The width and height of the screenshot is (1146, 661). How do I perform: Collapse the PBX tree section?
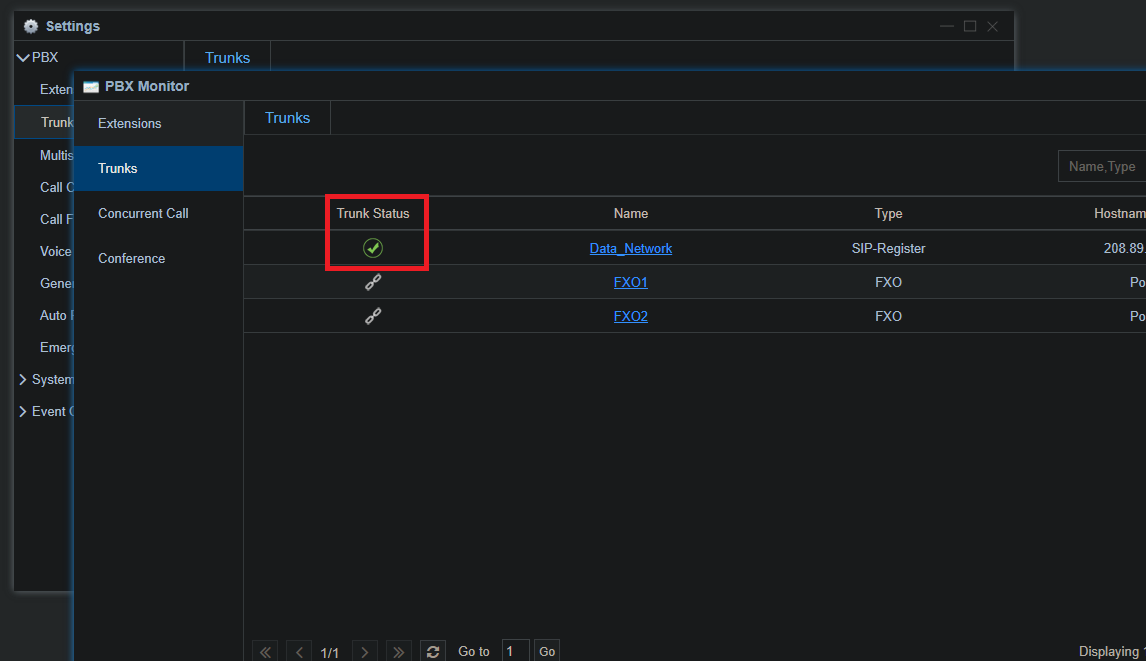click(x=23, y=57)
